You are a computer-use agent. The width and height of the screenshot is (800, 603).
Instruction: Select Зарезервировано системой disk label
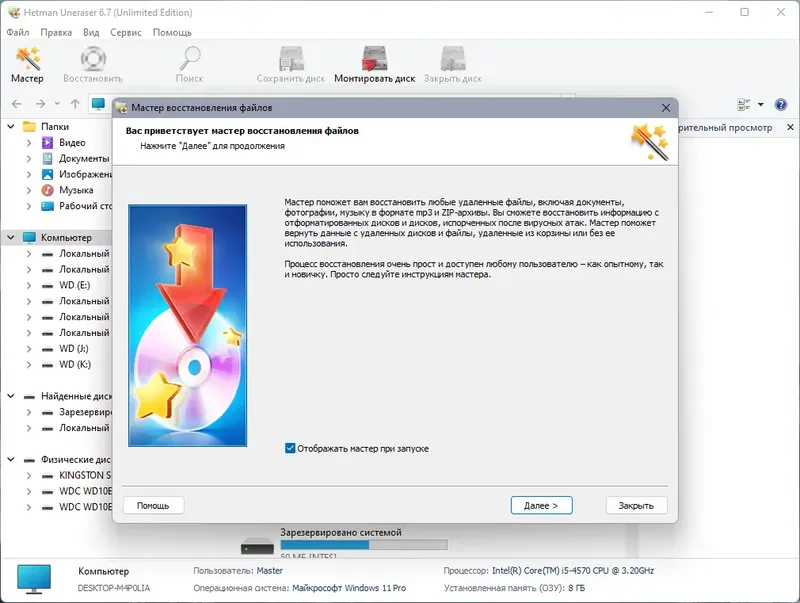click(x=341, y=532)
